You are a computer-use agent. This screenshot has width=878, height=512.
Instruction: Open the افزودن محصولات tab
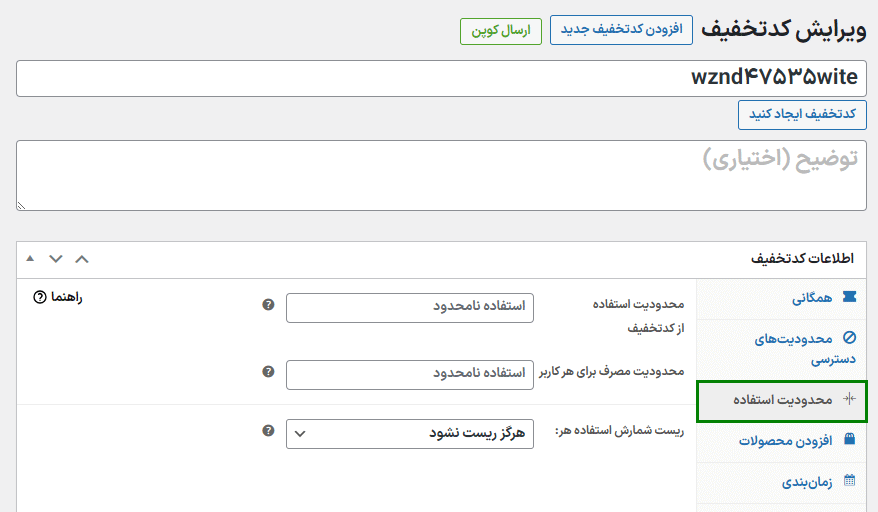pos(782,441)
